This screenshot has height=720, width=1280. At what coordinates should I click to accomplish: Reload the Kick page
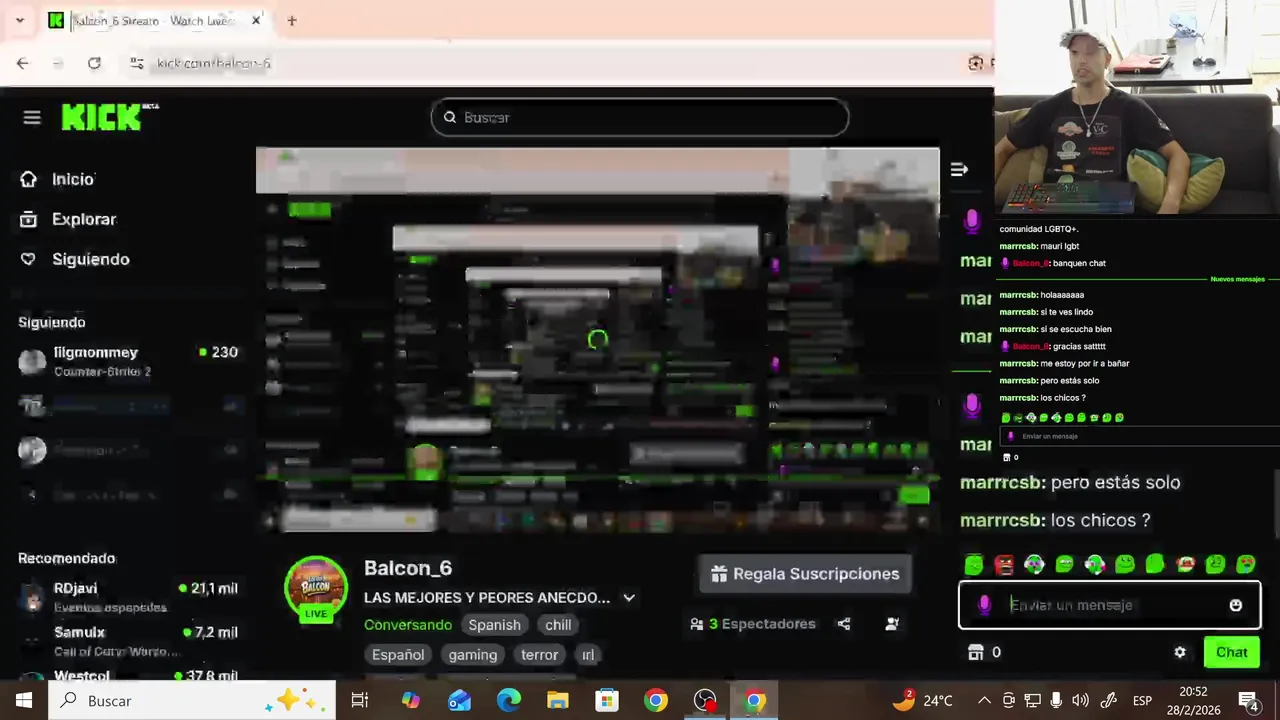[94, 63]
